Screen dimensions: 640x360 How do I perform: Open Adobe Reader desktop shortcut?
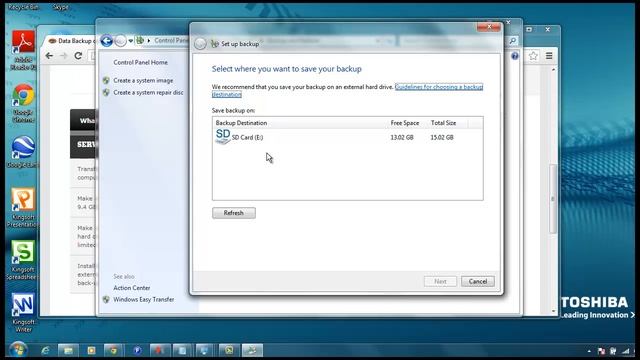coord(23,50)
